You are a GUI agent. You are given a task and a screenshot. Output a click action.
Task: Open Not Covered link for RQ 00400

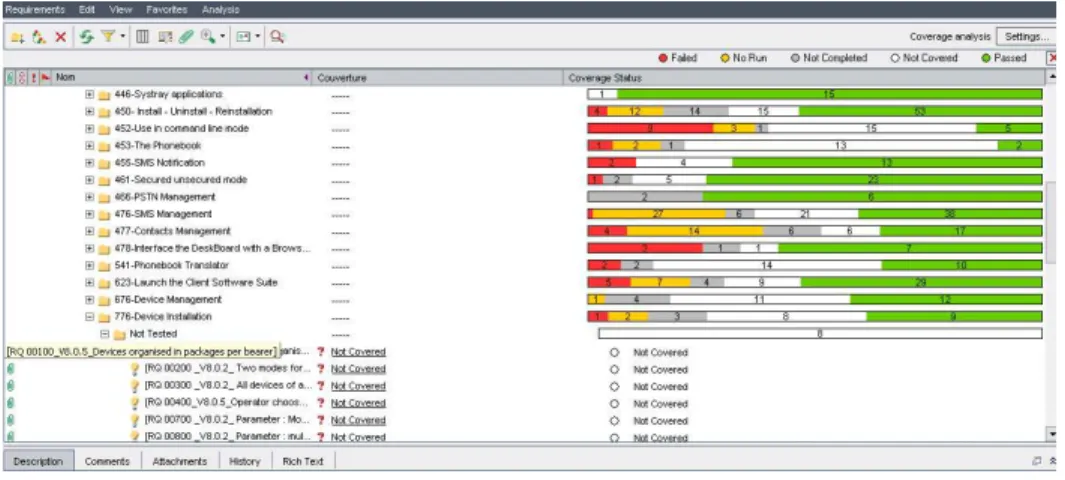[x=358, y=403]
